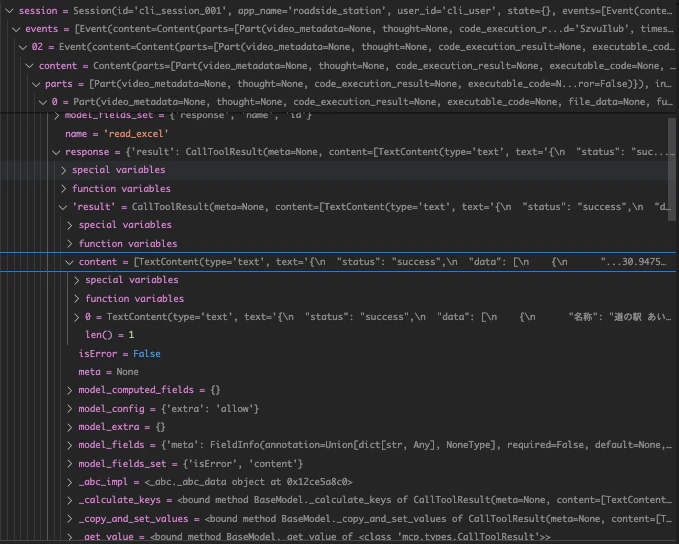
Task: Expand function variables under response
Action: [x=63, y=189]
